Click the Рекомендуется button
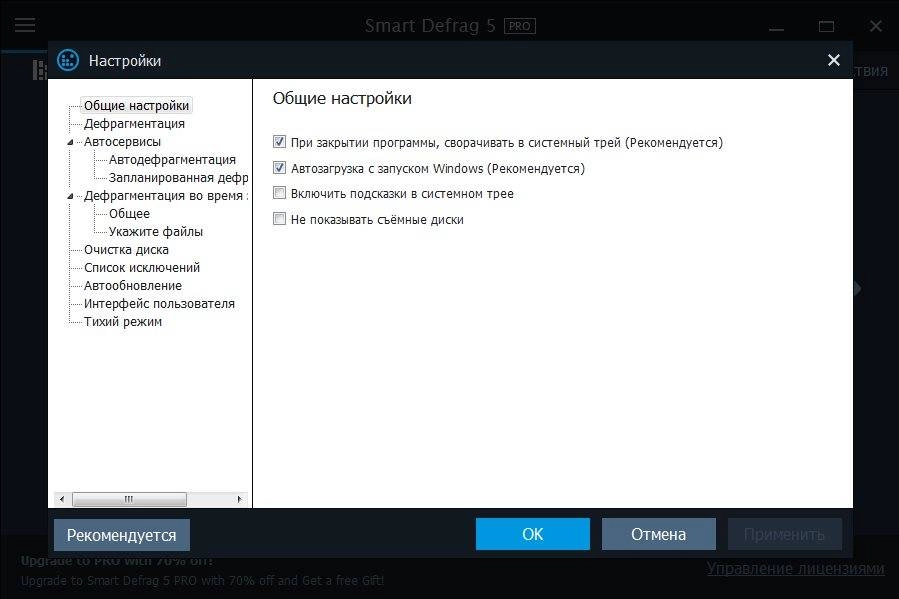The width and height of the screenshot is (899, 599). pos(122,535)
